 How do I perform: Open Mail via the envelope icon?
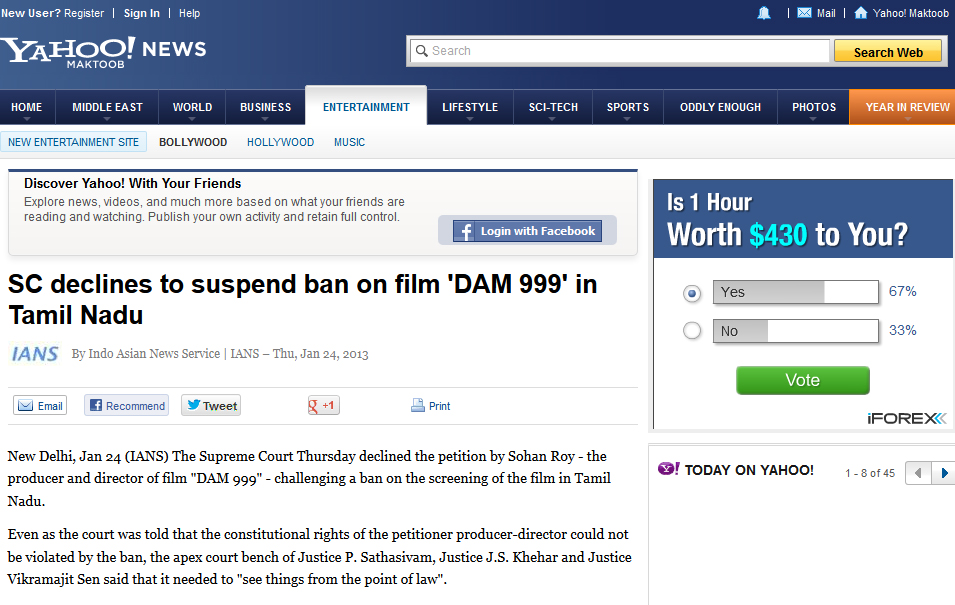(x=804, y=13)
